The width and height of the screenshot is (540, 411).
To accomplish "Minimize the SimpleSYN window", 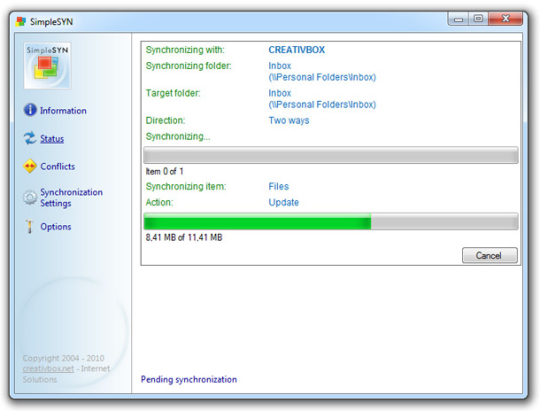I will pyautogui.click(x=458, y=19).
